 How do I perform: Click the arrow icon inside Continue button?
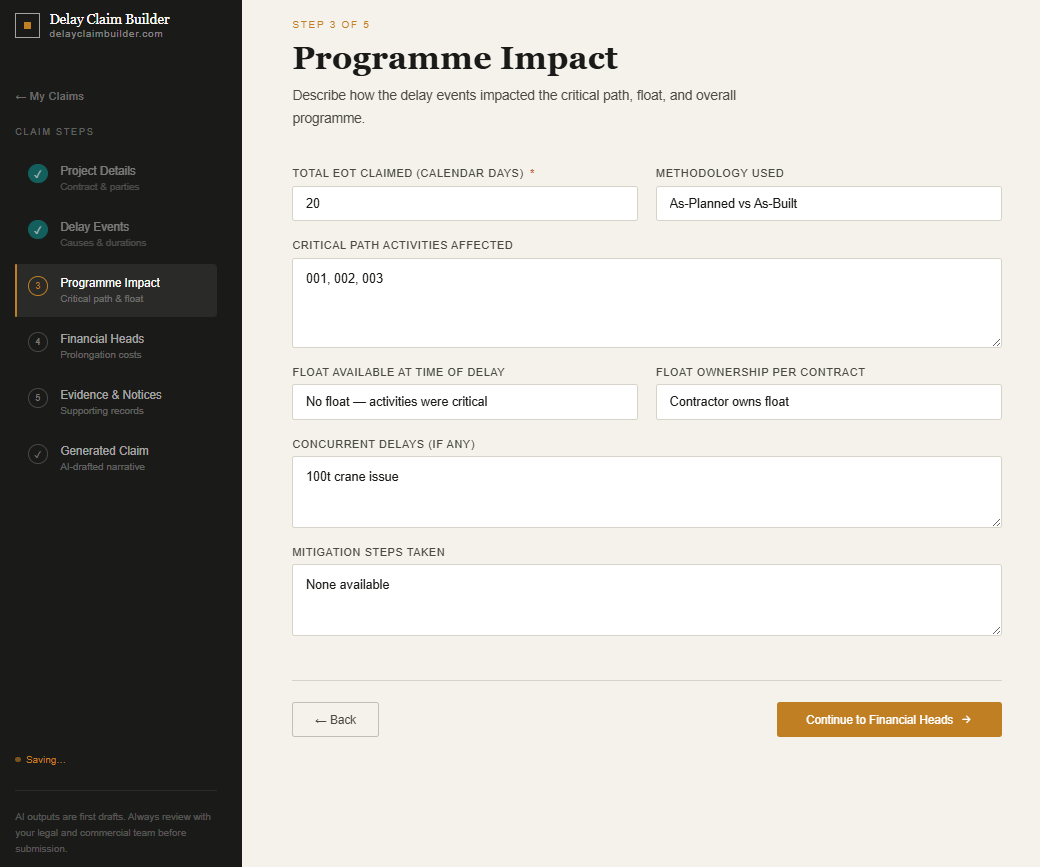(x=968, y=719)
